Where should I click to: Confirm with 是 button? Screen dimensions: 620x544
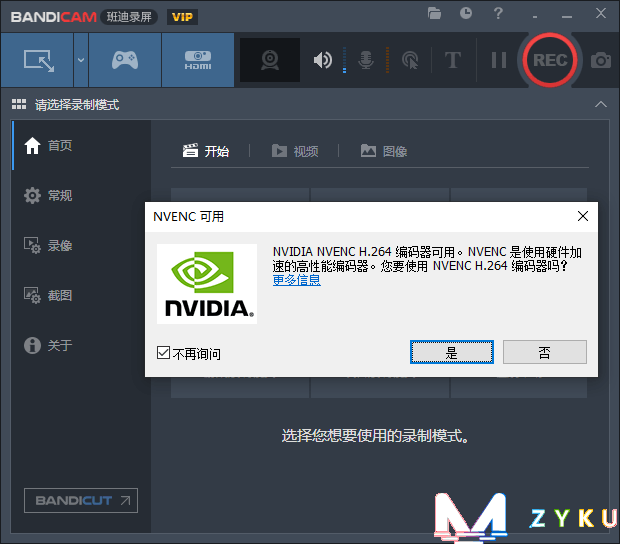[x=452, y=352]
